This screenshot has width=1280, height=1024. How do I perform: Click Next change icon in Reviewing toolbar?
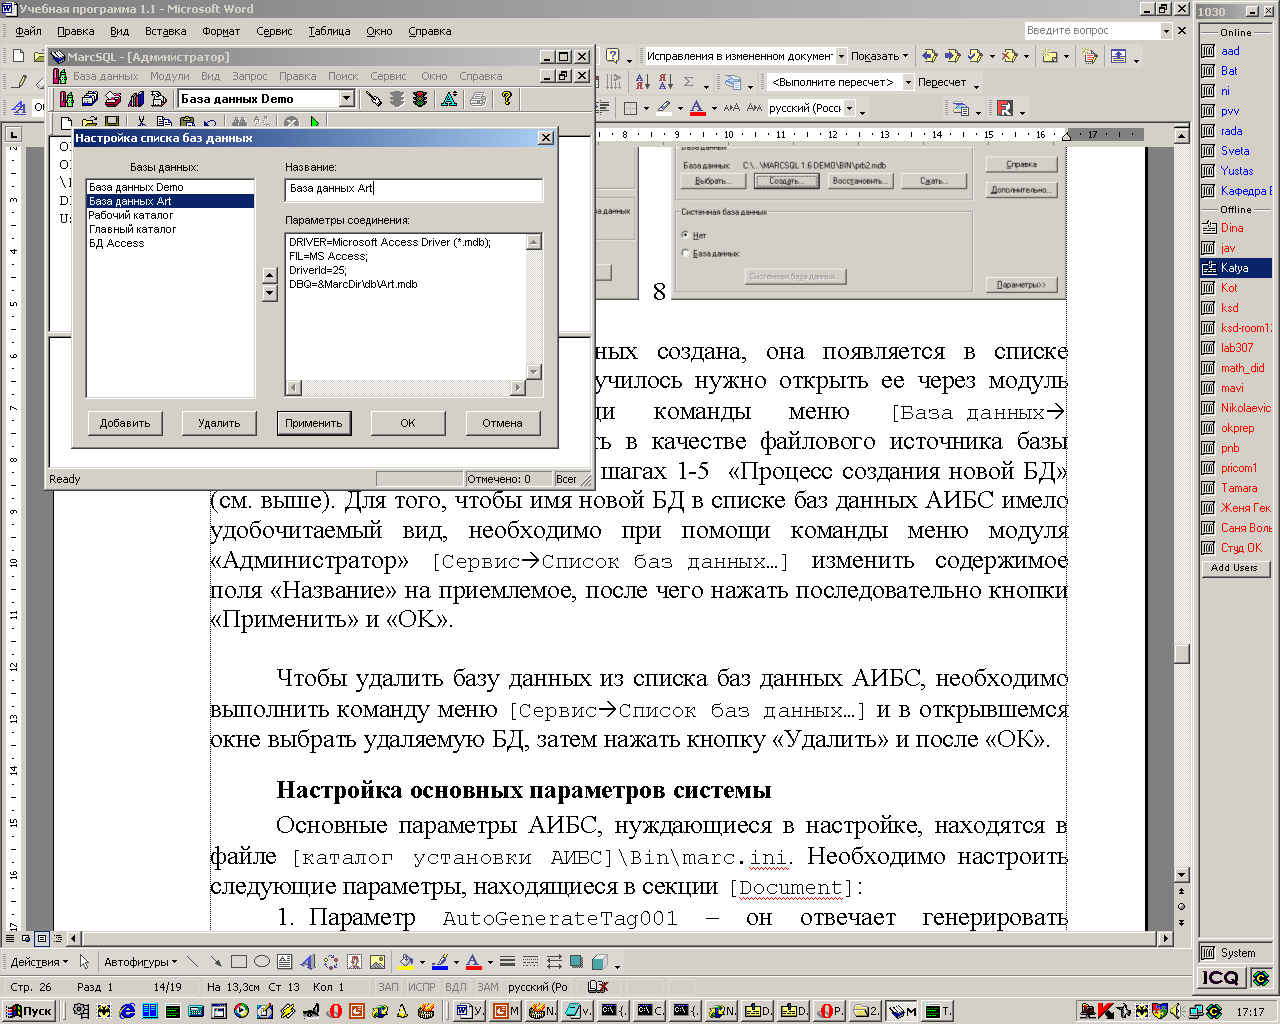click(952, 56)
